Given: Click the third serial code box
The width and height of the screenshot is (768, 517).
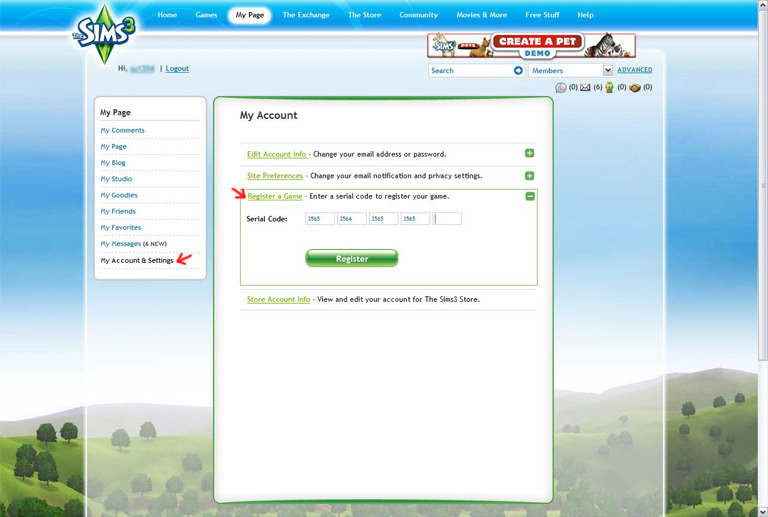Looking at the screenshot, I should pyautogui.click(x=384, y=218).
